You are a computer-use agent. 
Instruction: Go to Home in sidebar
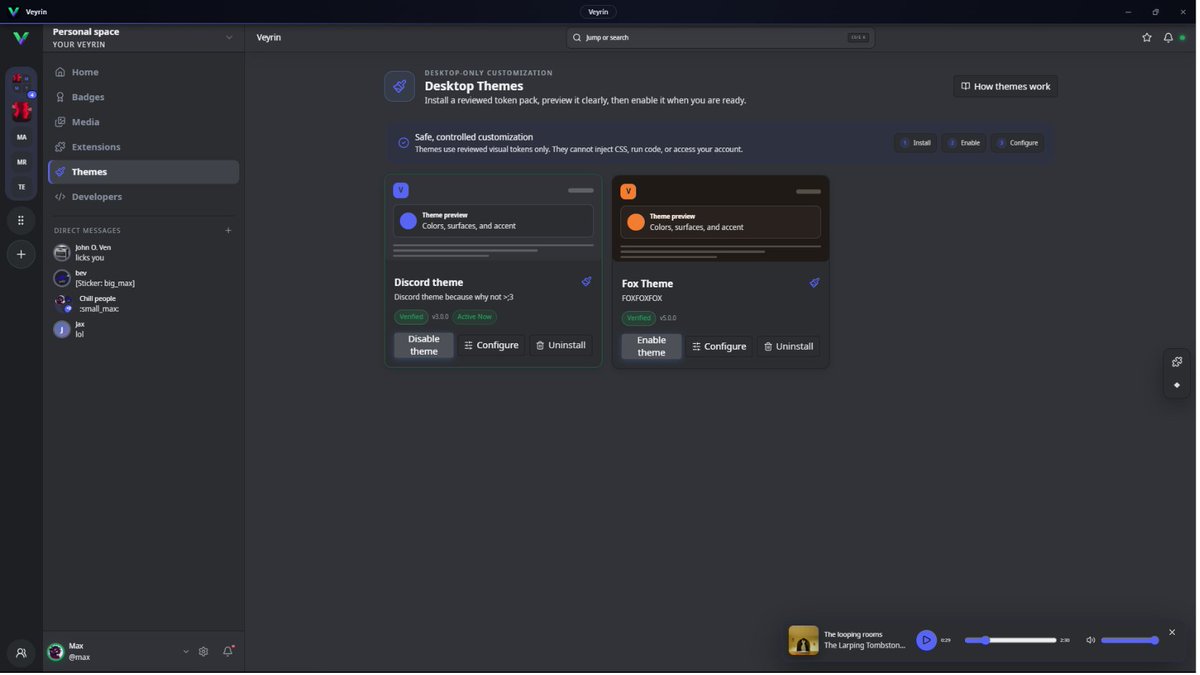pyautogui.click(x=143, y=72)
